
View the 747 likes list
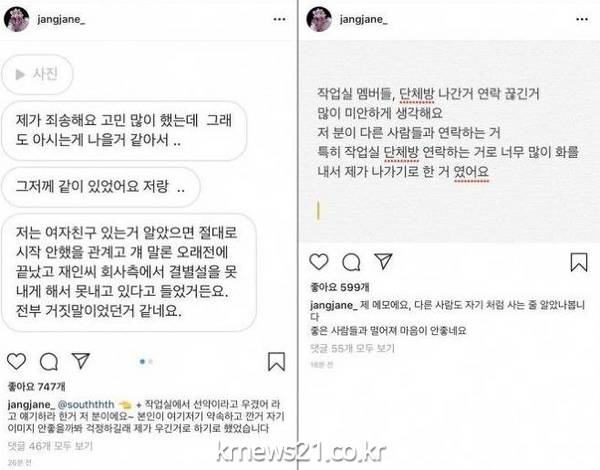(36, 387)
